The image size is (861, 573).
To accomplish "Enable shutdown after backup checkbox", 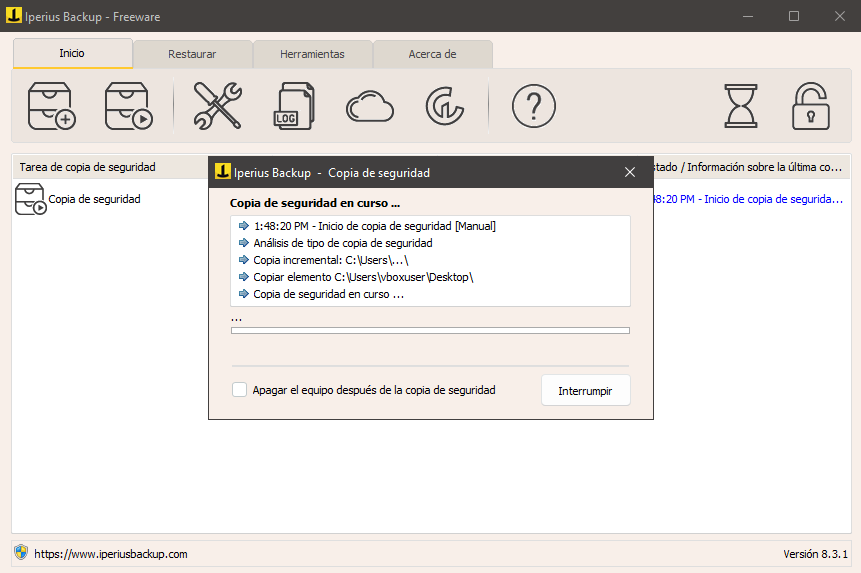I will click(x=240, y=390).
